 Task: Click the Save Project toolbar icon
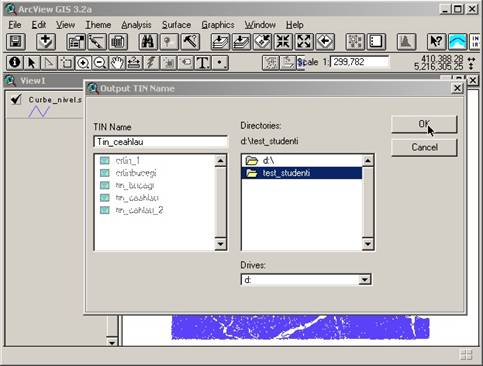(x=15, y=42)
